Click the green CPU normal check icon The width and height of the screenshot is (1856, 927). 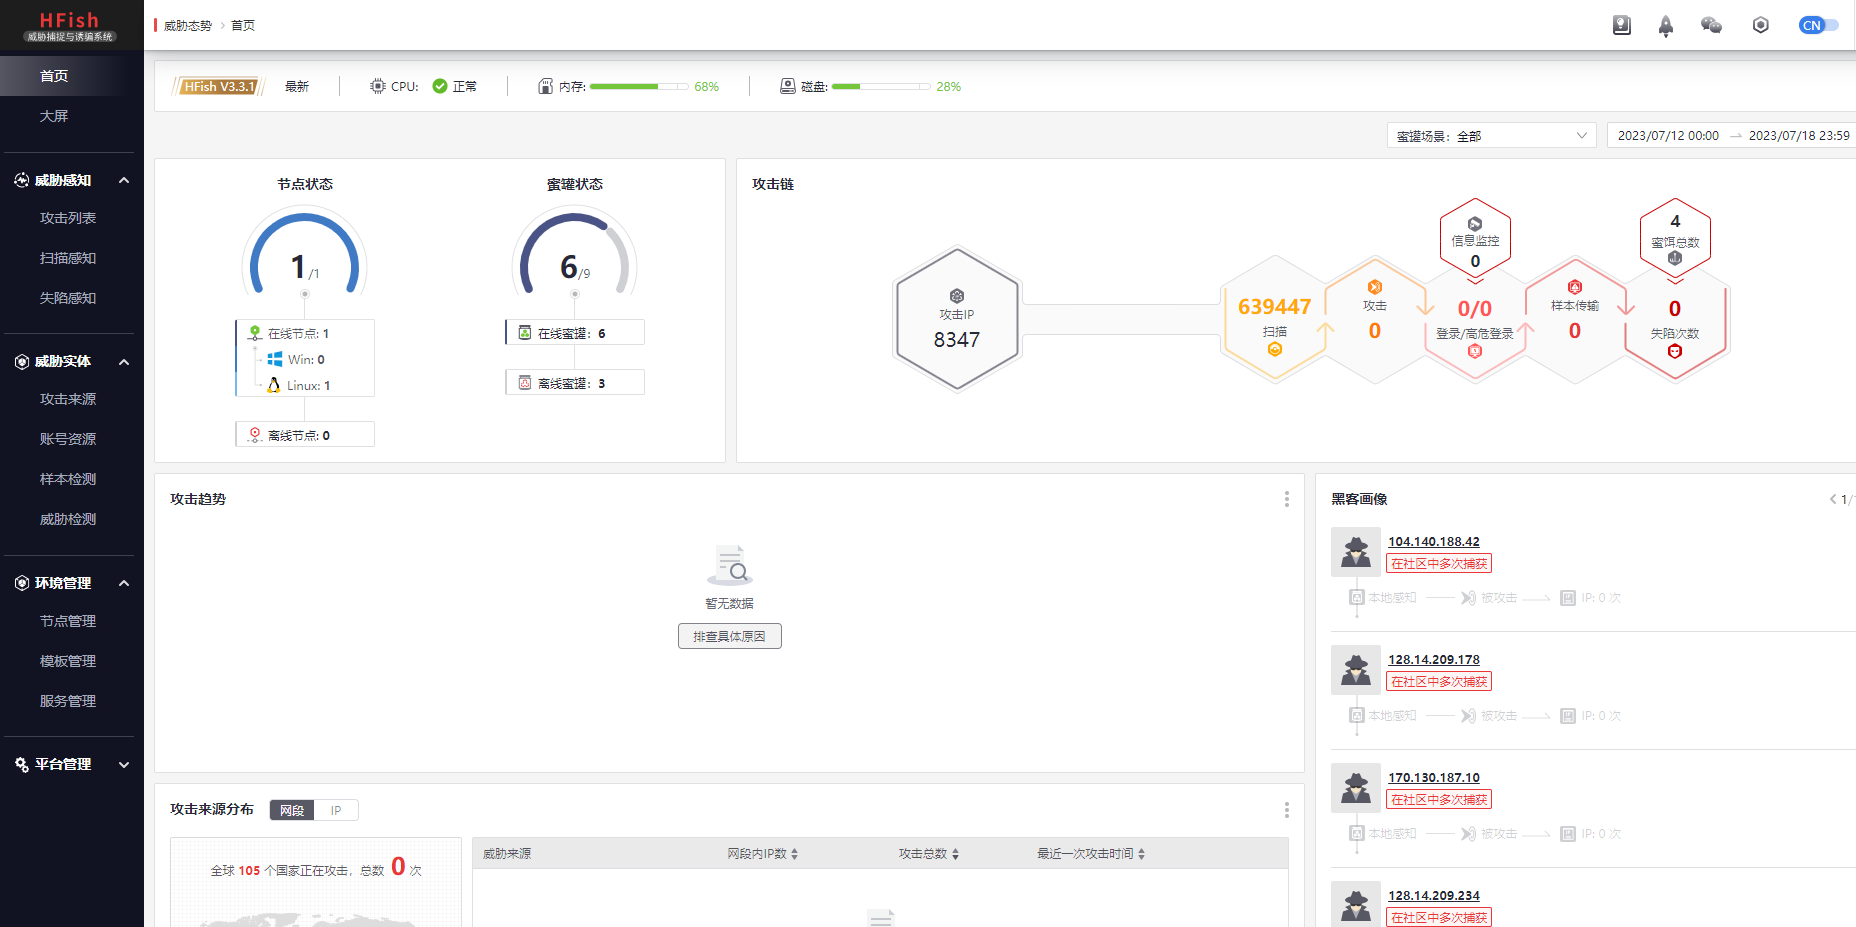[x=440, y=86]
